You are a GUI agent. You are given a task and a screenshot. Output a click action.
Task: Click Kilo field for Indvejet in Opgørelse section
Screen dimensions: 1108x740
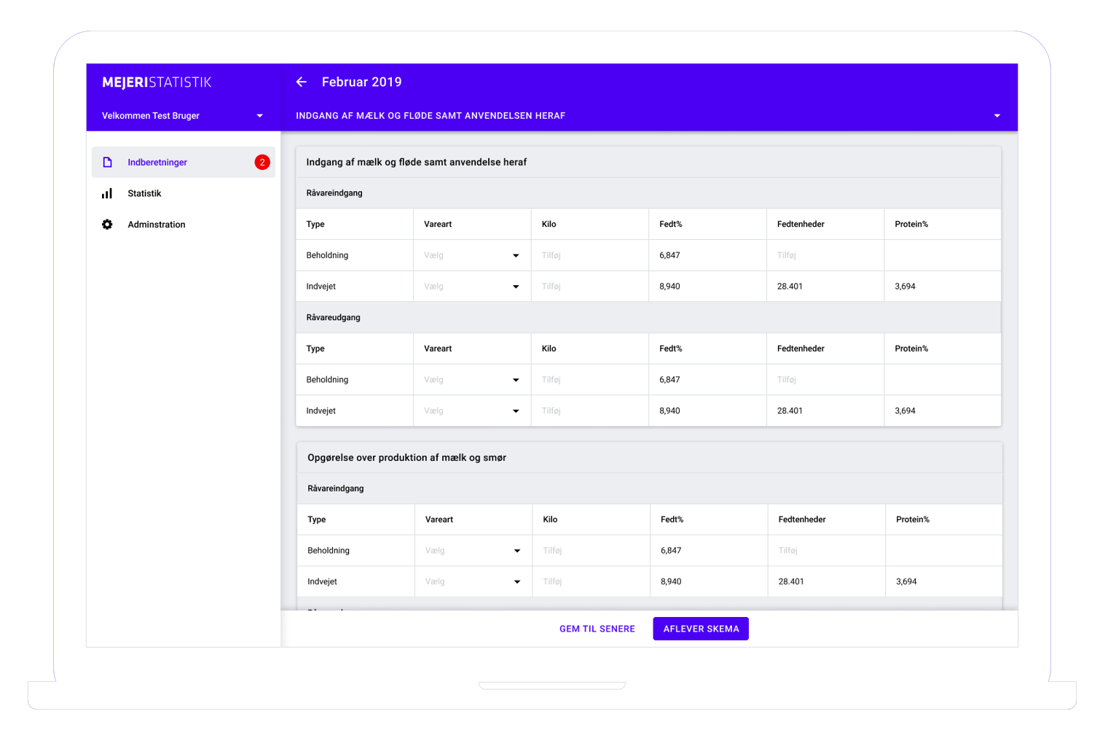click(x=591, y=582)
